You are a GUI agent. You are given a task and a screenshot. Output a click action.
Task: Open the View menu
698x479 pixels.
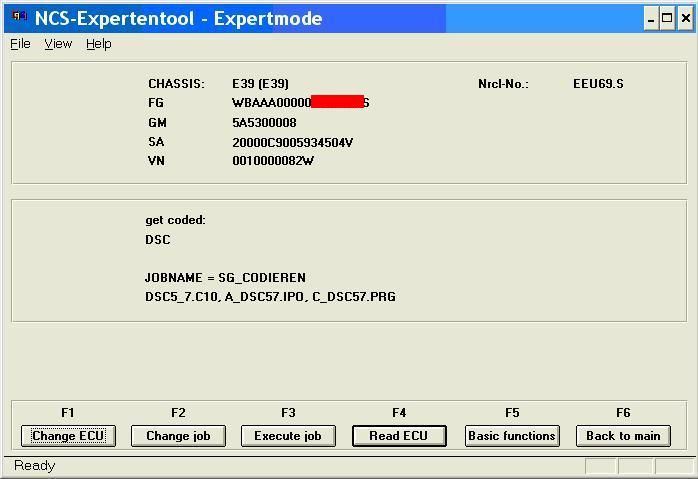(58, 44)
